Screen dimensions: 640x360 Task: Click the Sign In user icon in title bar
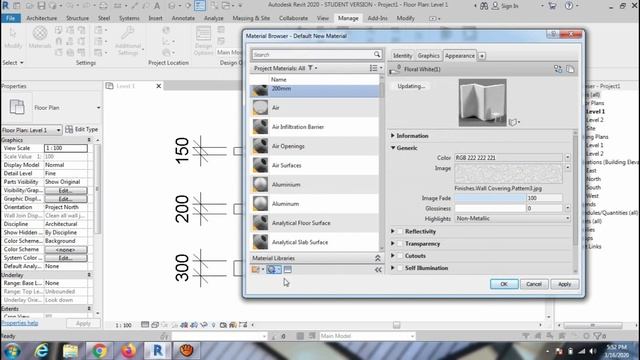(495, 6)
